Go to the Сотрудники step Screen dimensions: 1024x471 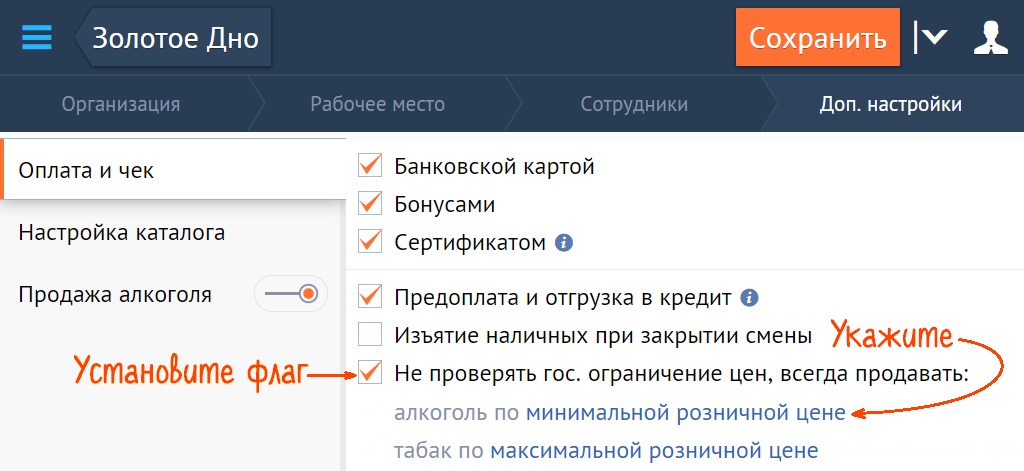pos(634,104)
